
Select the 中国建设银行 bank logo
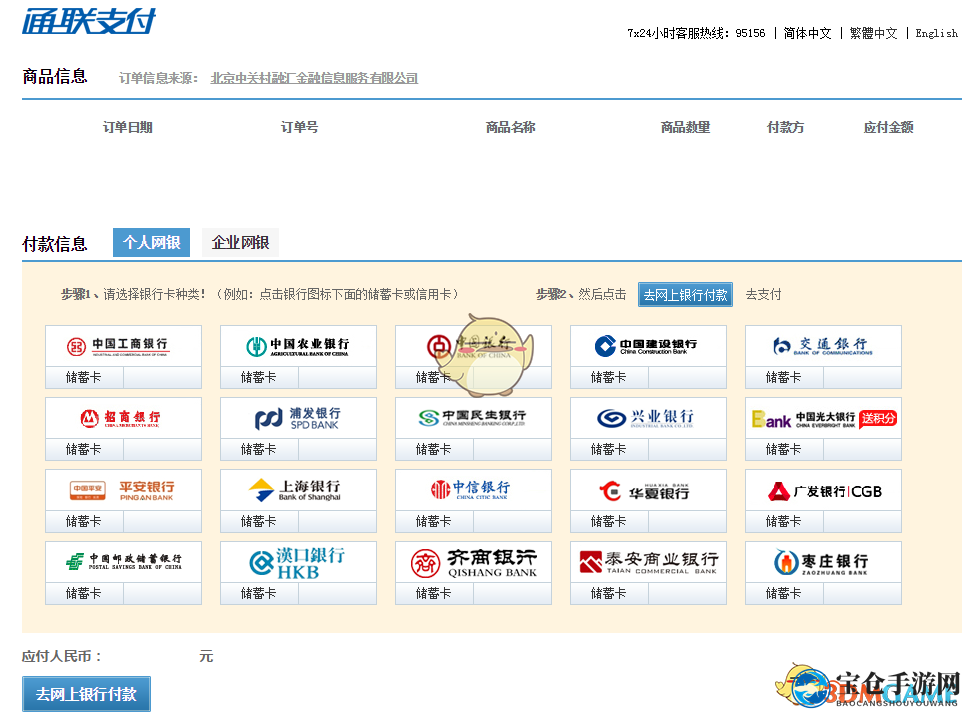[x=648, y=346]
